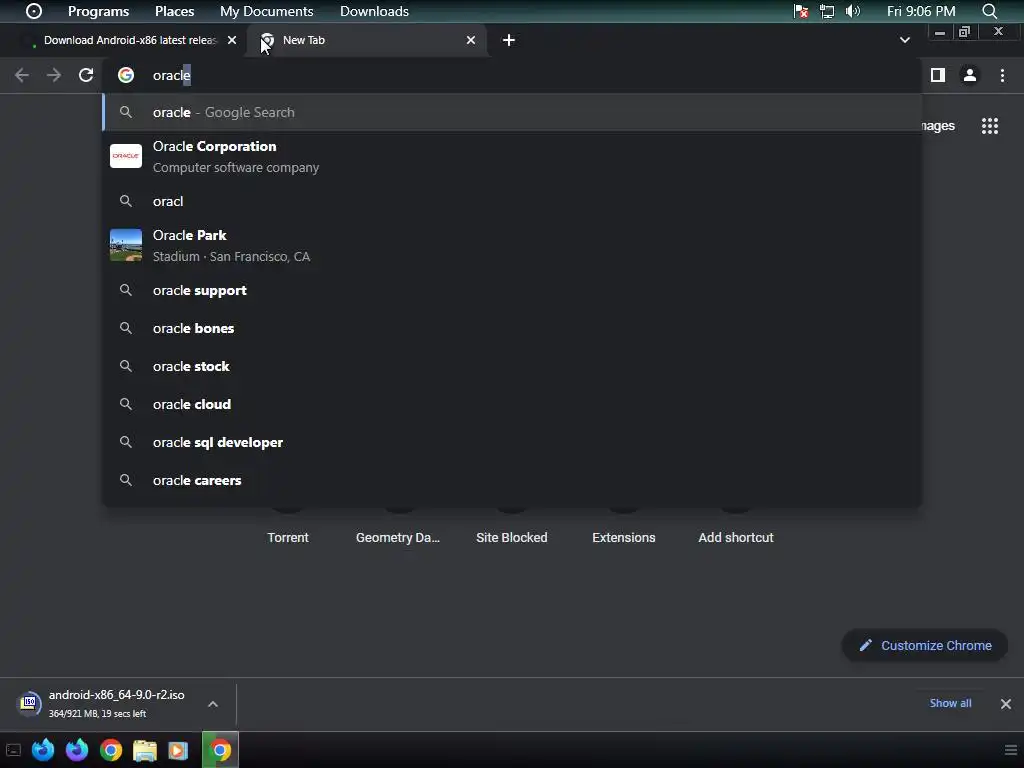The image size is (1024, 768).
Task: Open My Documents menu
Action: (x=266, y=11)
